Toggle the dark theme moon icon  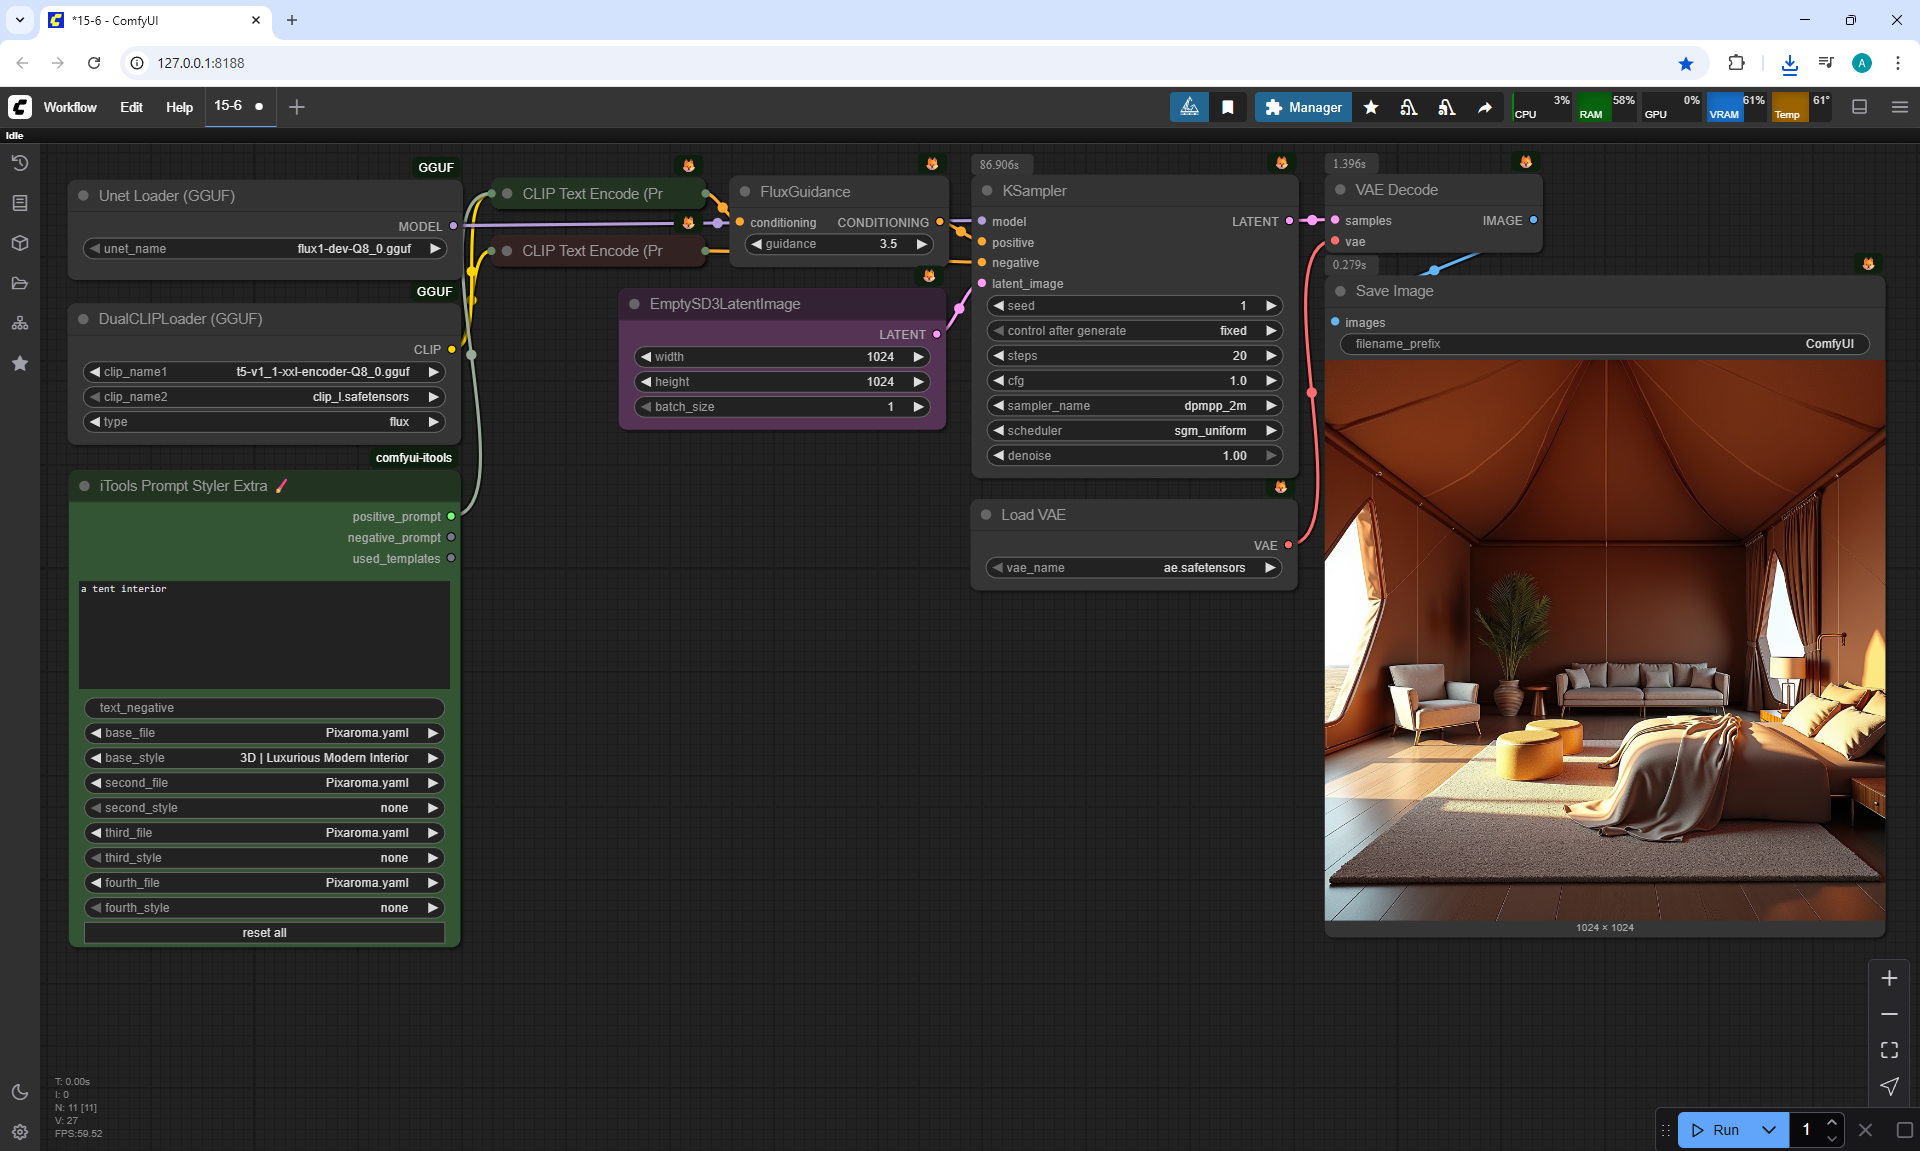click(20, 1092)
